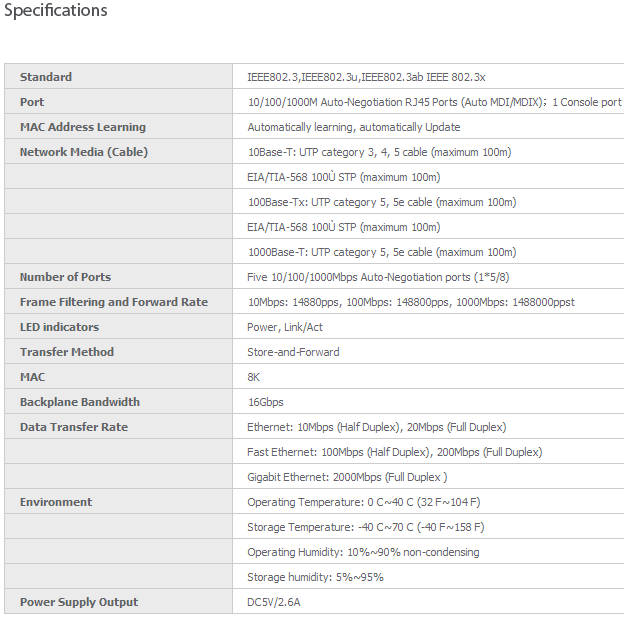This screenshot has height=617, width=624.
Task: Click the Data Transfer Rate label
Action: point(74,427)
